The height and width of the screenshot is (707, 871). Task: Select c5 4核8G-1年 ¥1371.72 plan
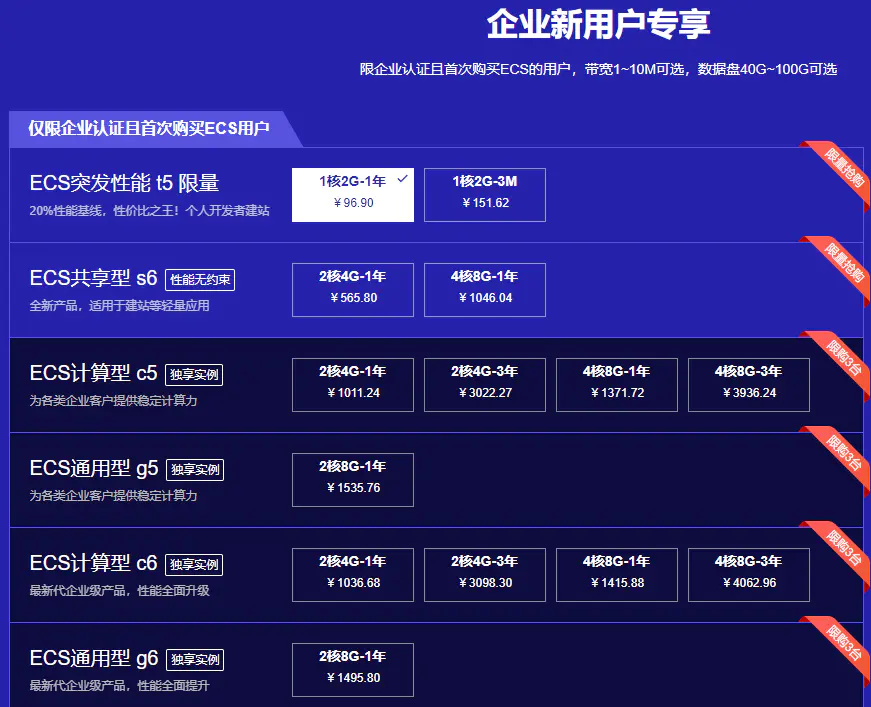617,385
